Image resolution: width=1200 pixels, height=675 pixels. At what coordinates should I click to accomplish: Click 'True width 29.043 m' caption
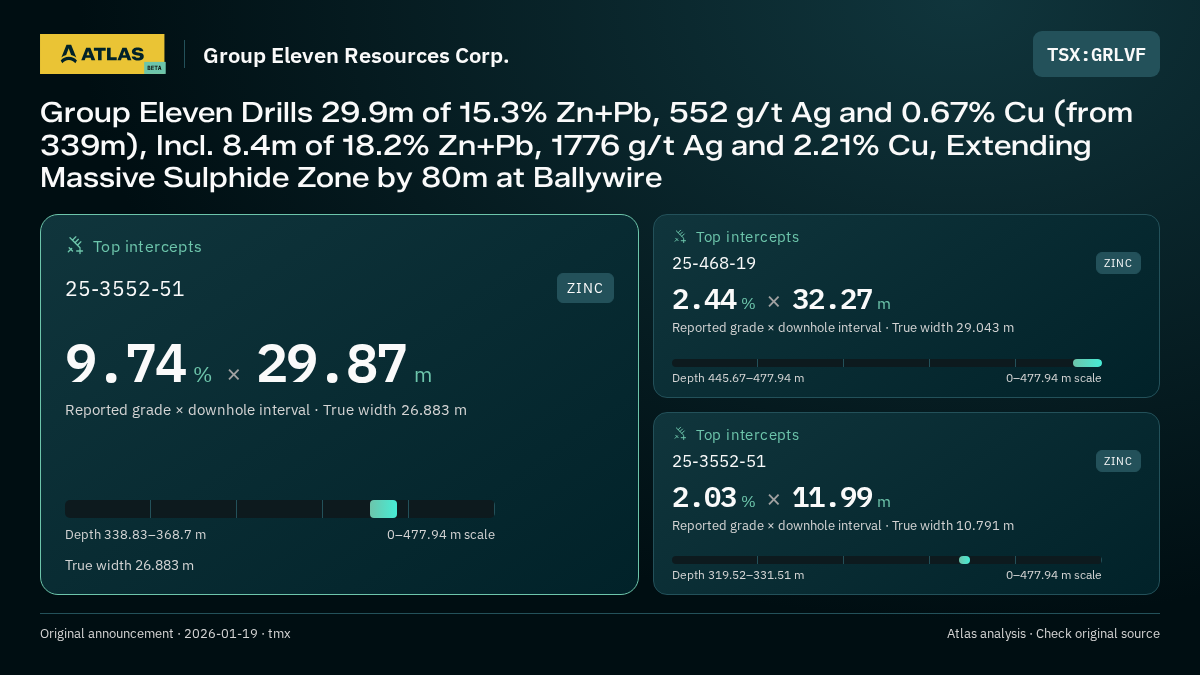[953, 327]
